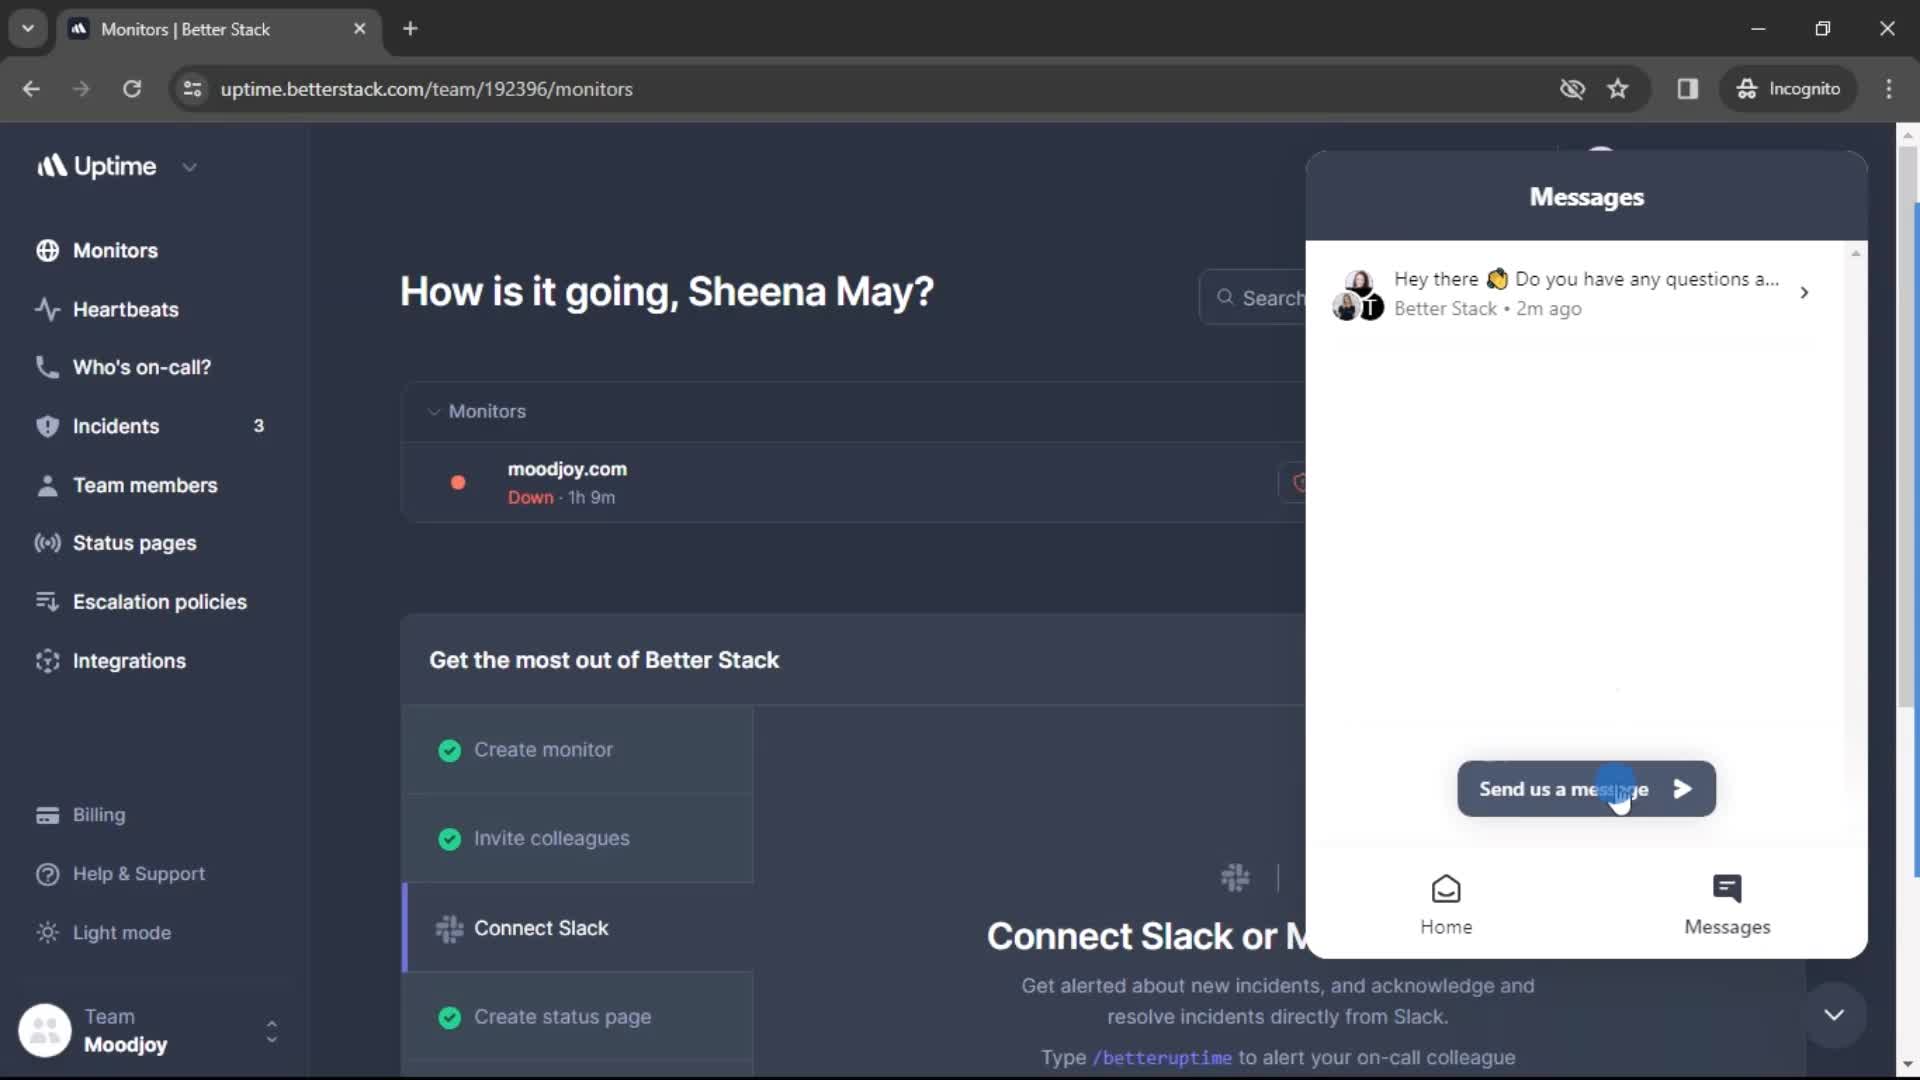Image resolution: width=1920 pixels, height=1080 pixels.
Task: Open the Incidents section
Action: coord(116,426)
